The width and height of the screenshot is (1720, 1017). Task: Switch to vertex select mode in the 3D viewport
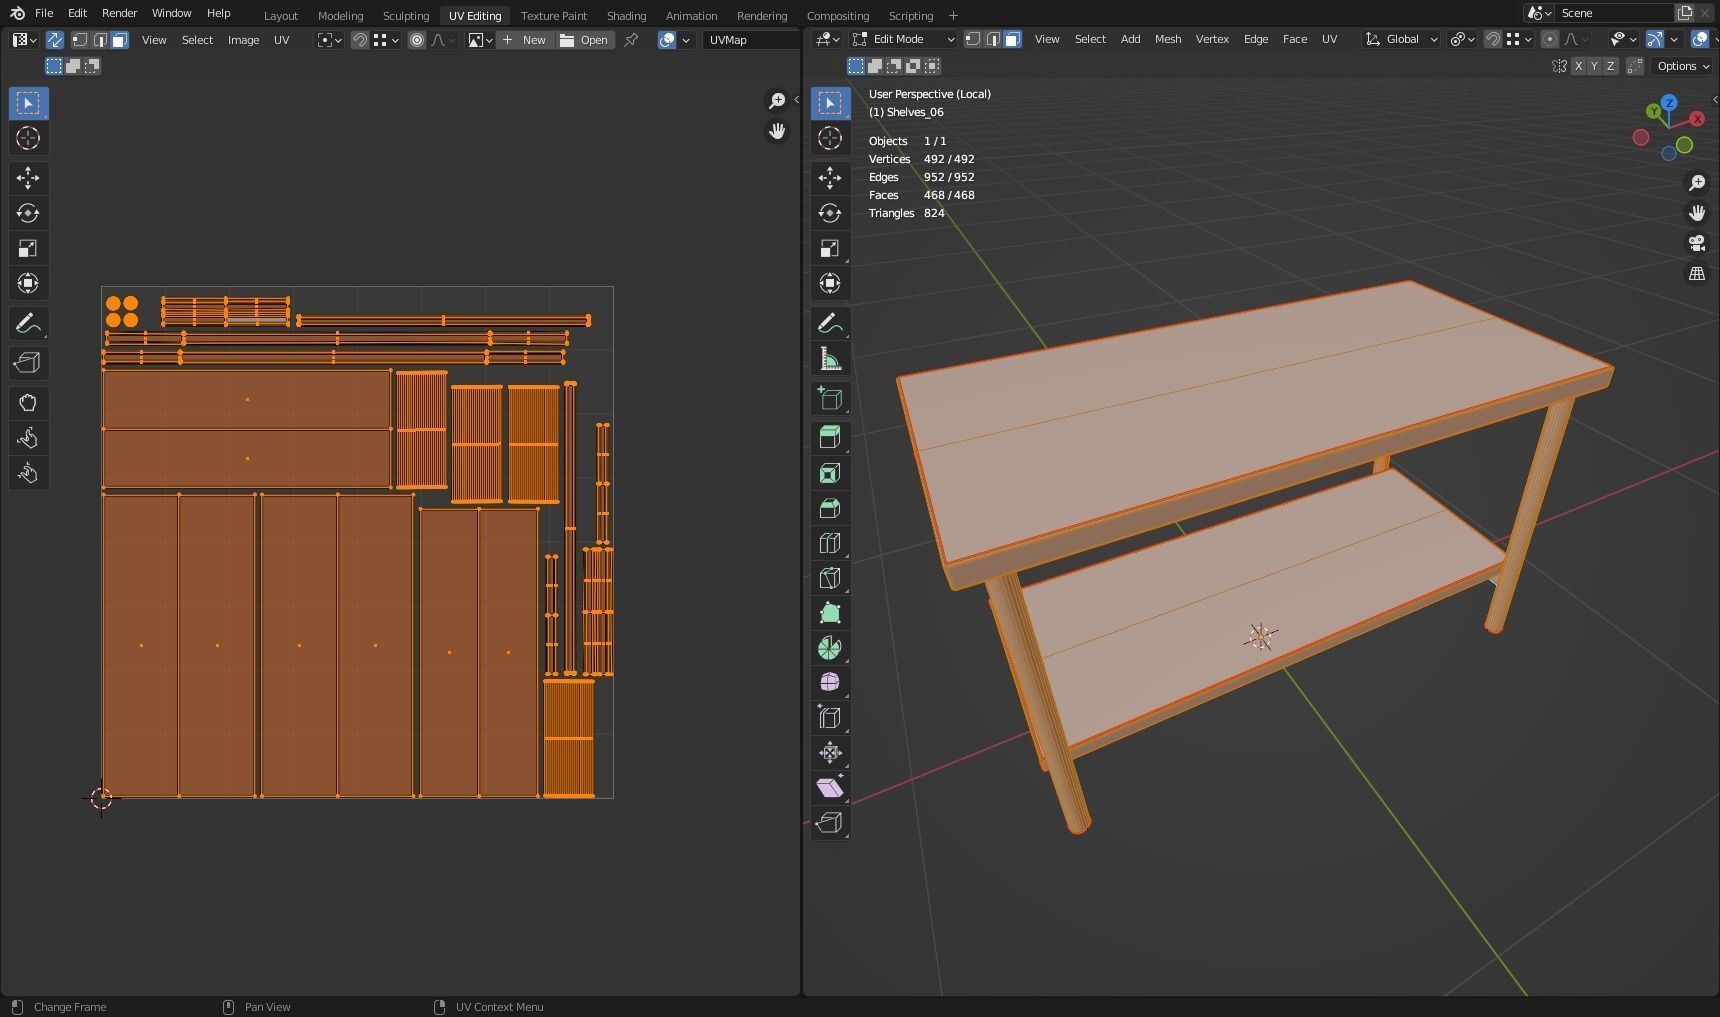[x=972, y=39]
